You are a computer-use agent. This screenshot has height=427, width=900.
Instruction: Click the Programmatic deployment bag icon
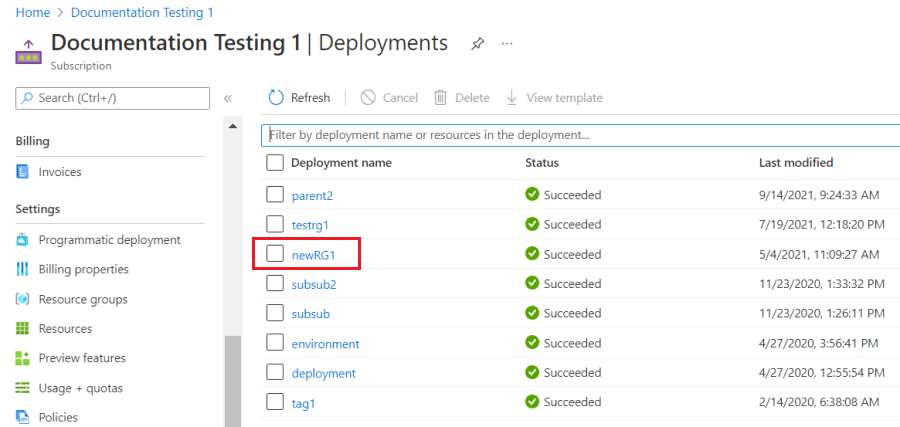[22, 239]
